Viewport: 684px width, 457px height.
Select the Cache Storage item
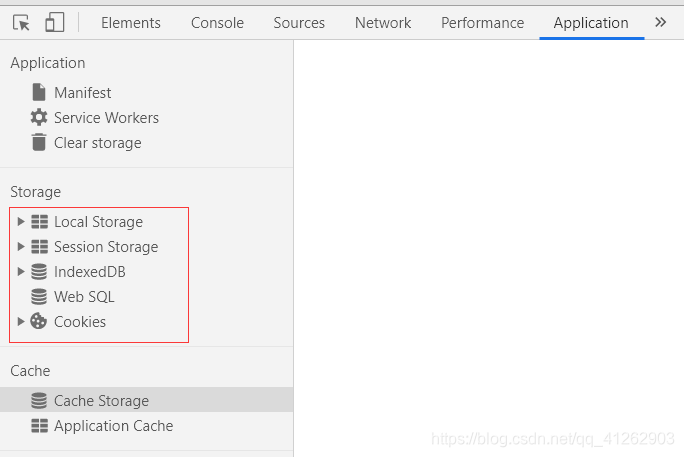click(147, 400)
